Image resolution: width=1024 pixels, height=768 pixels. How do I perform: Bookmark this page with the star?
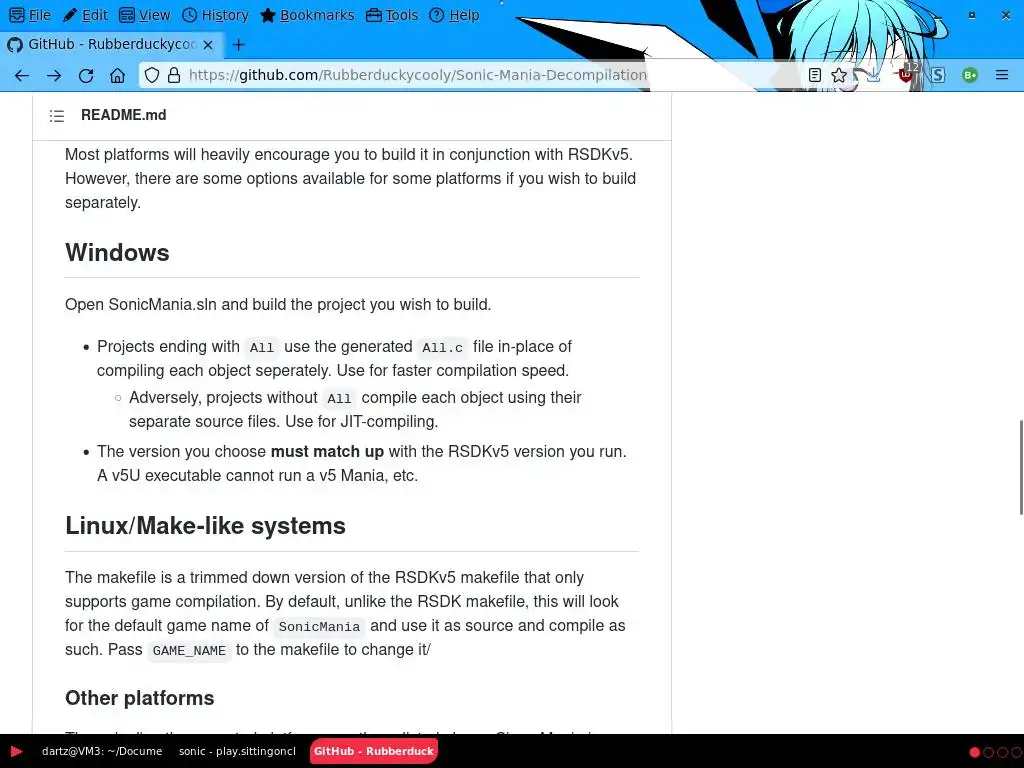[x=839, y=75]
